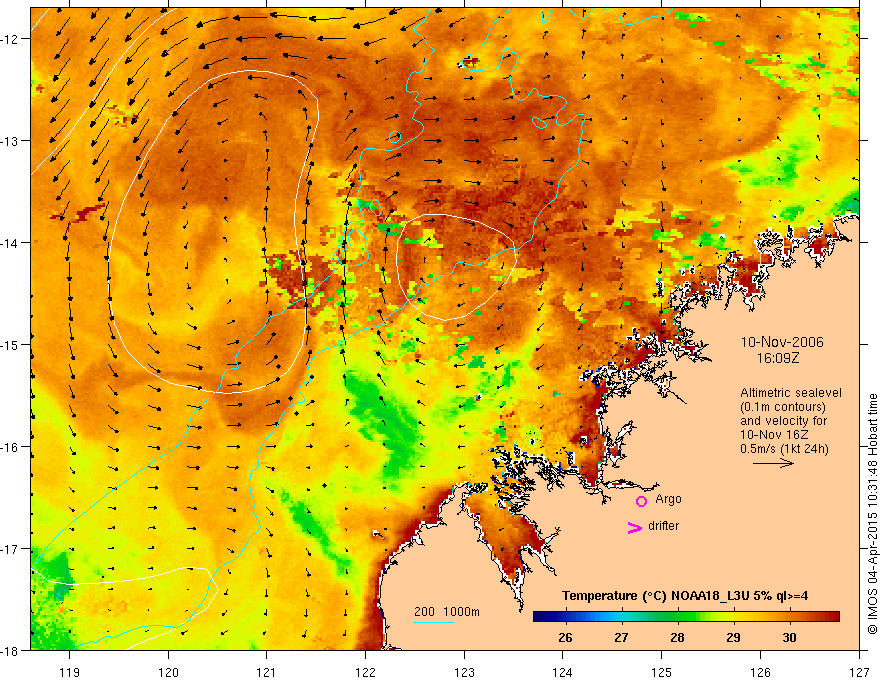Viewport: 880px width, 680px height.
Task: Click the IMOS copyright timestamp text
Action: pos(872,514)
